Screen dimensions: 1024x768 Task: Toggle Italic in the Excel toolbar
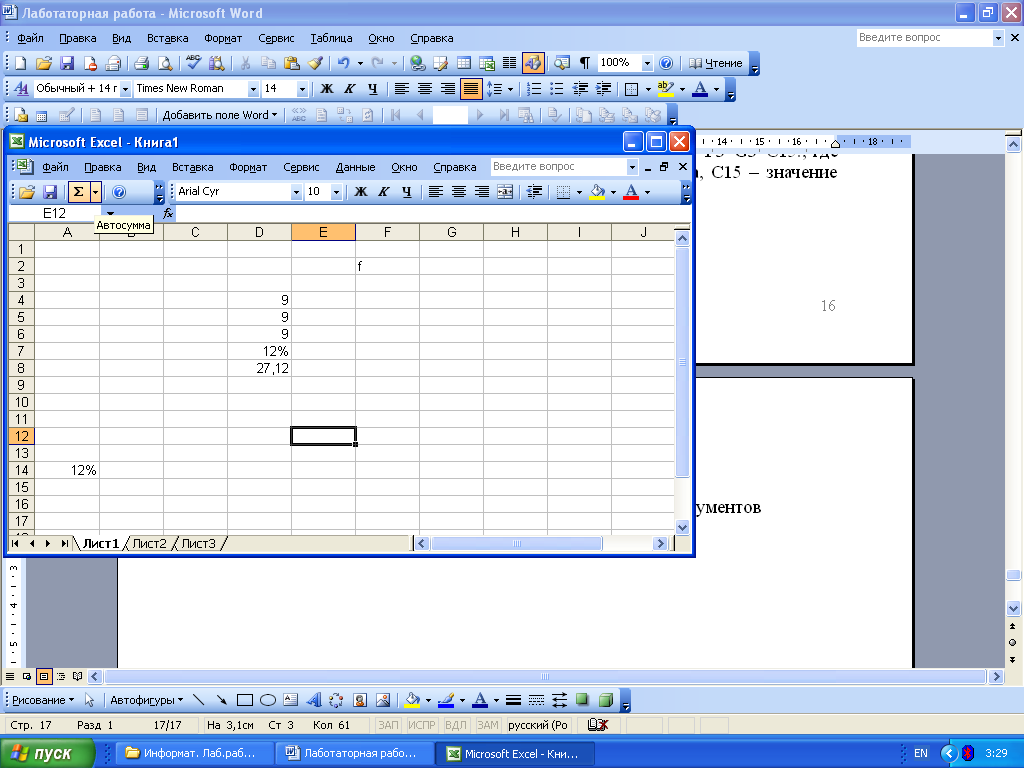pos(383,191)
